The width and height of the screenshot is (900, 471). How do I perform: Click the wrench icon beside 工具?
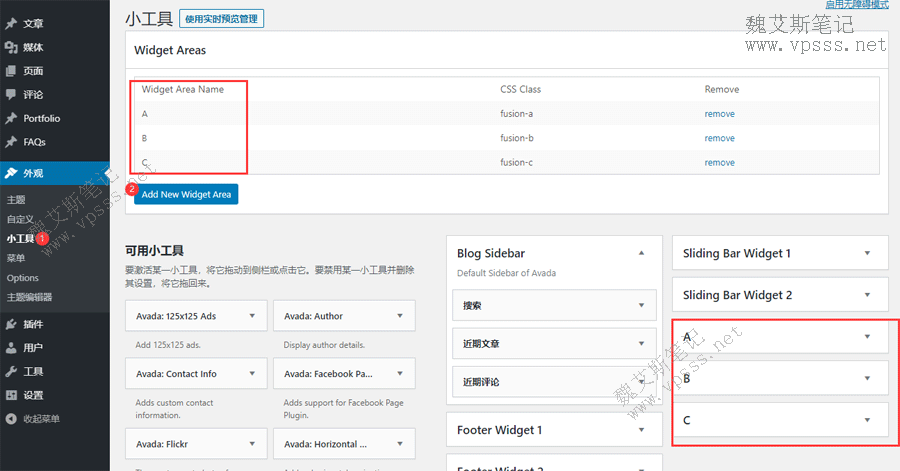pos(11,371)
